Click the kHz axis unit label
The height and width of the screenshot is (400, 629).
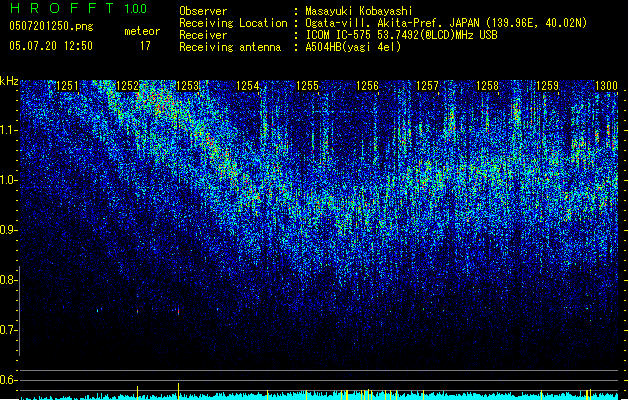coord(9,81)
